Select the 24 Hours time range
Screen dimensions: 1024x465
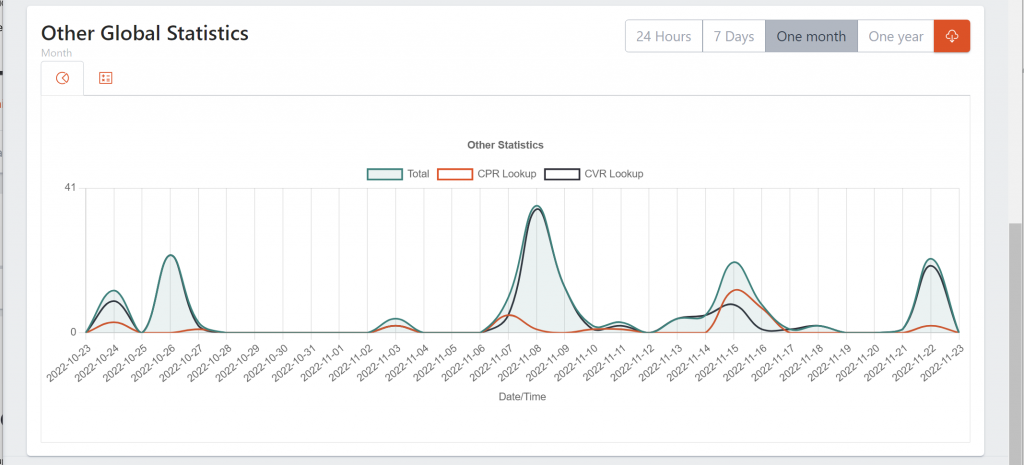663,36
